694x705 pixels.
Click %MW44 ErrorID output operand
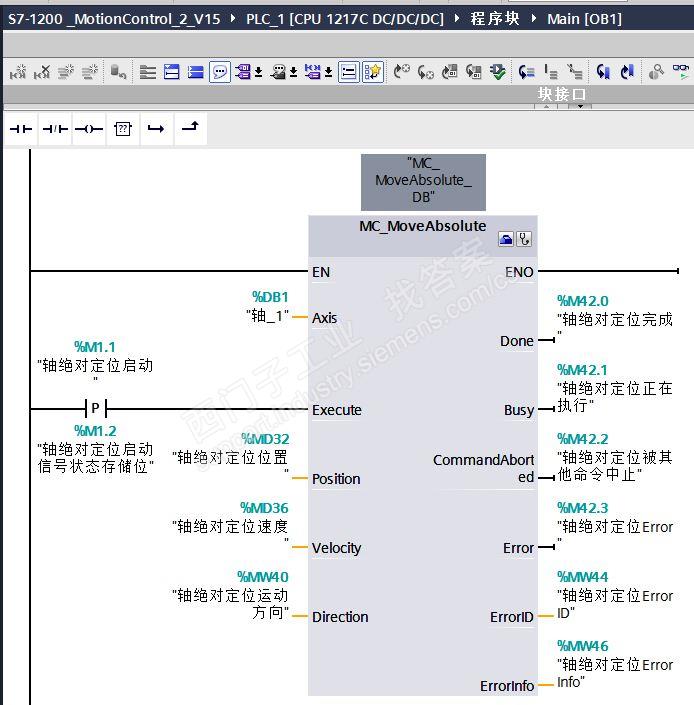[583, 577]
